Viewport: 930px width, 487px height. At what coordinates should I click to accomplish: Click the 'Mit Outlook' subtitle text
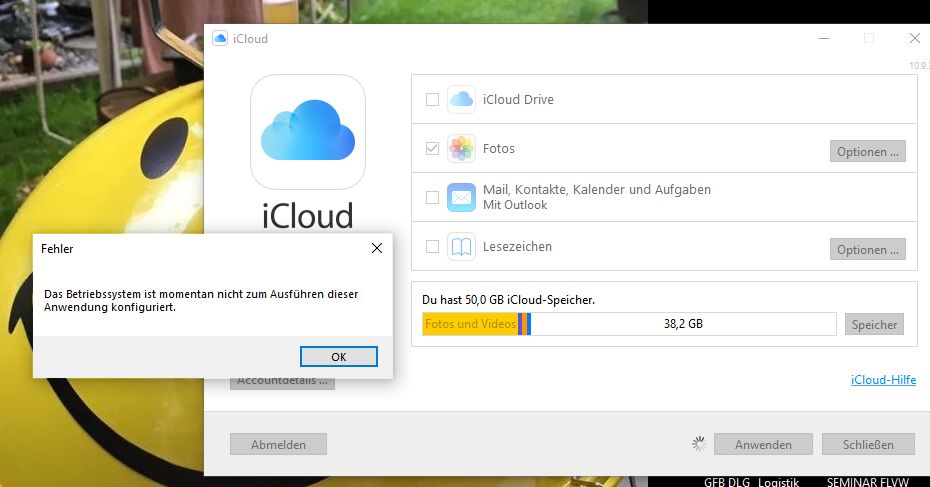[515, 205]
